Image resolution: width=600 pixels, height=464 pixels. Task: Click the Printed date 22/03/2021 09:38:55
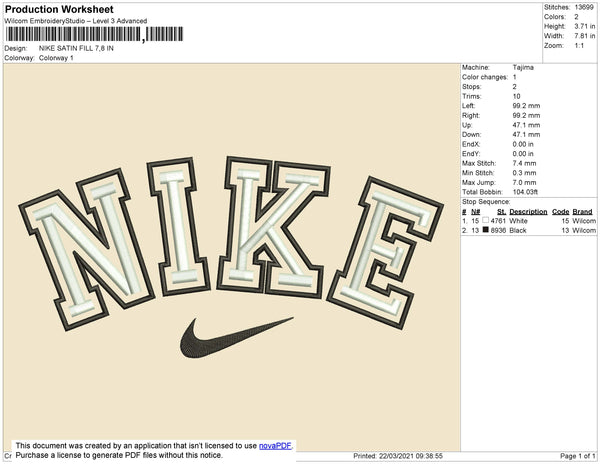click(398, 456)
